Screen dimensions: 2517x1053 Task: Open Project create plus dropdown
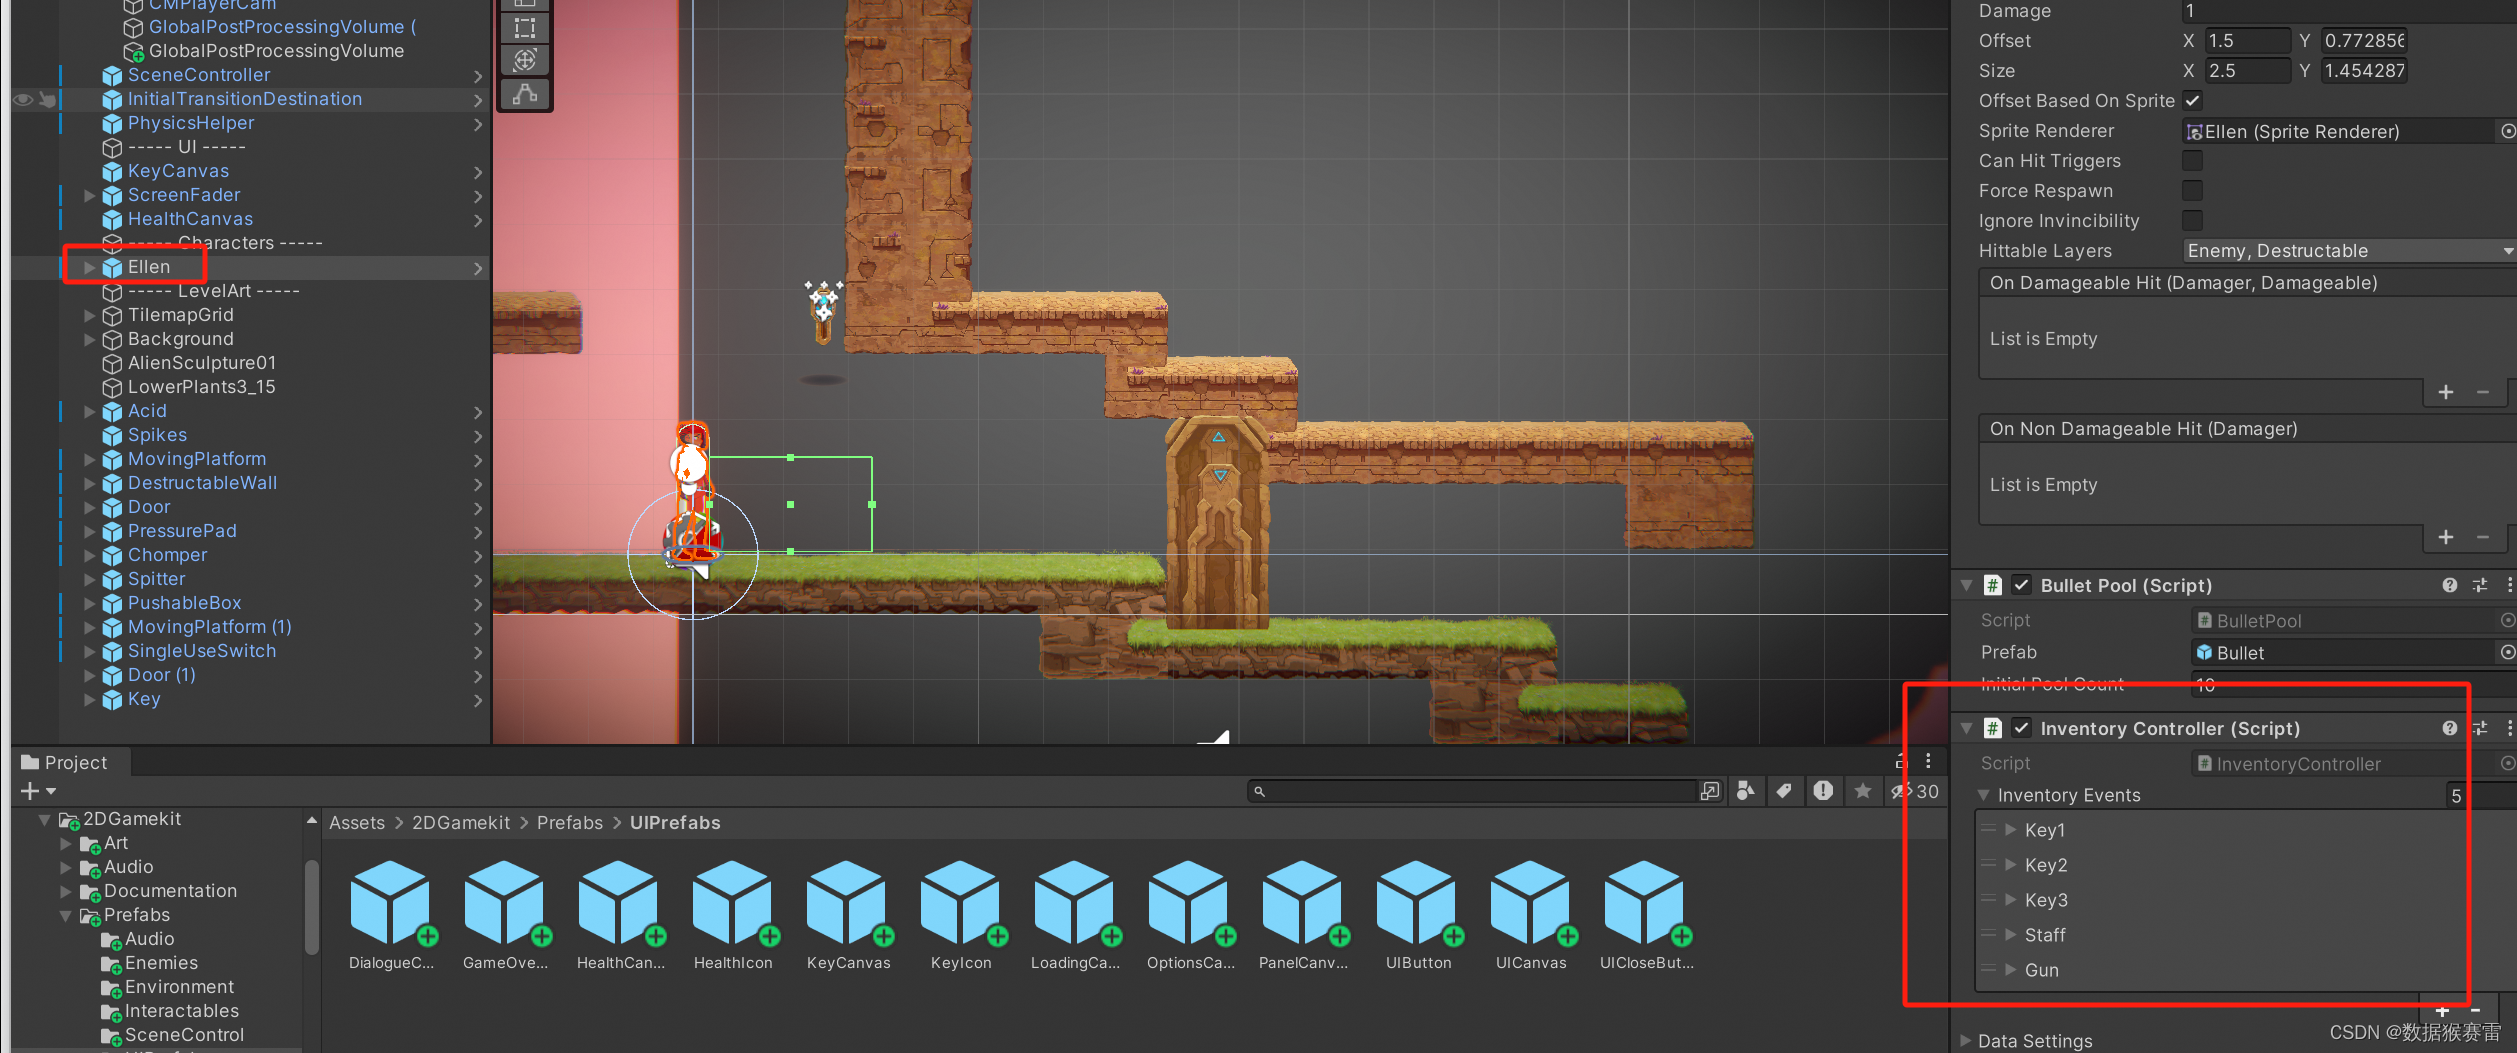click(38, 791)
